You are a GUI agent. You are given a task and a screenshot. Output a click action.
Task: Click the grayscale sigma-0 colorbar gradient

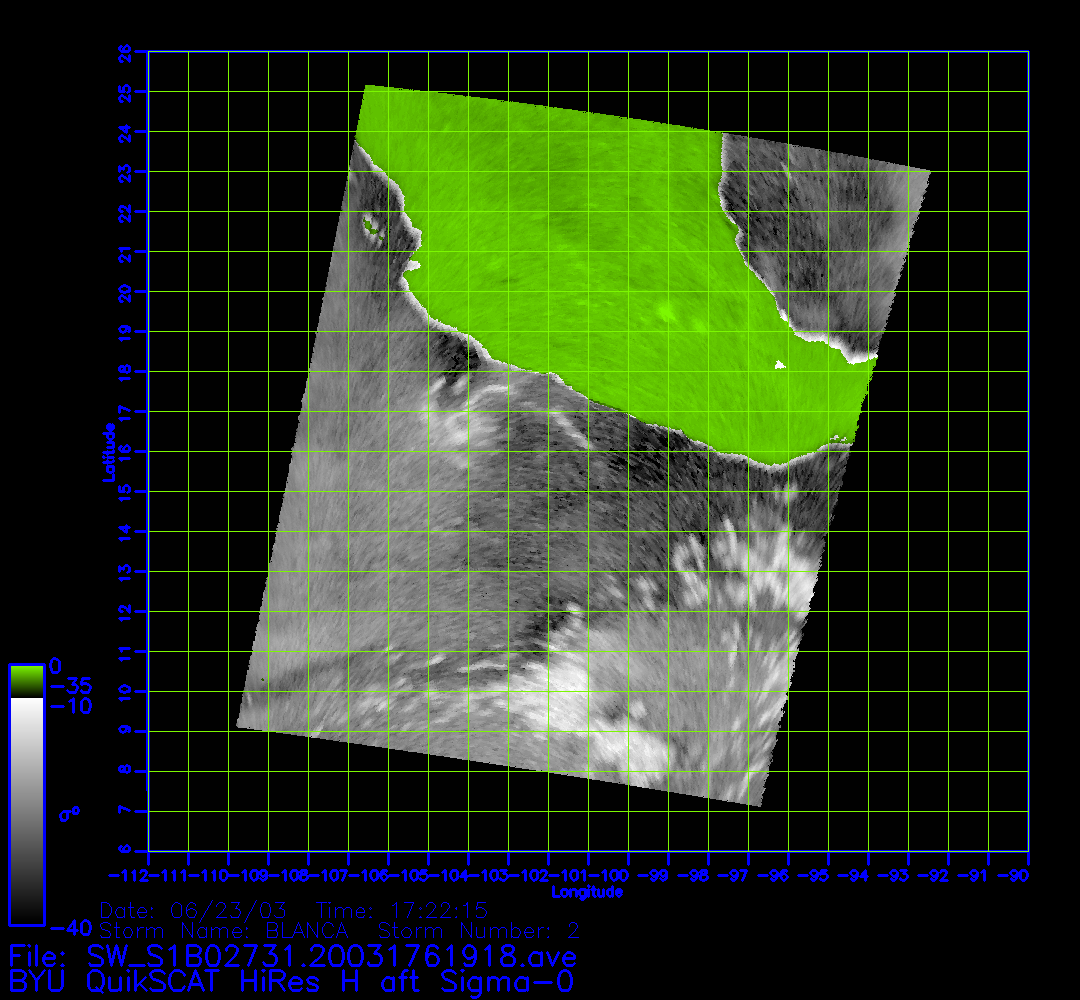(26, 810)
